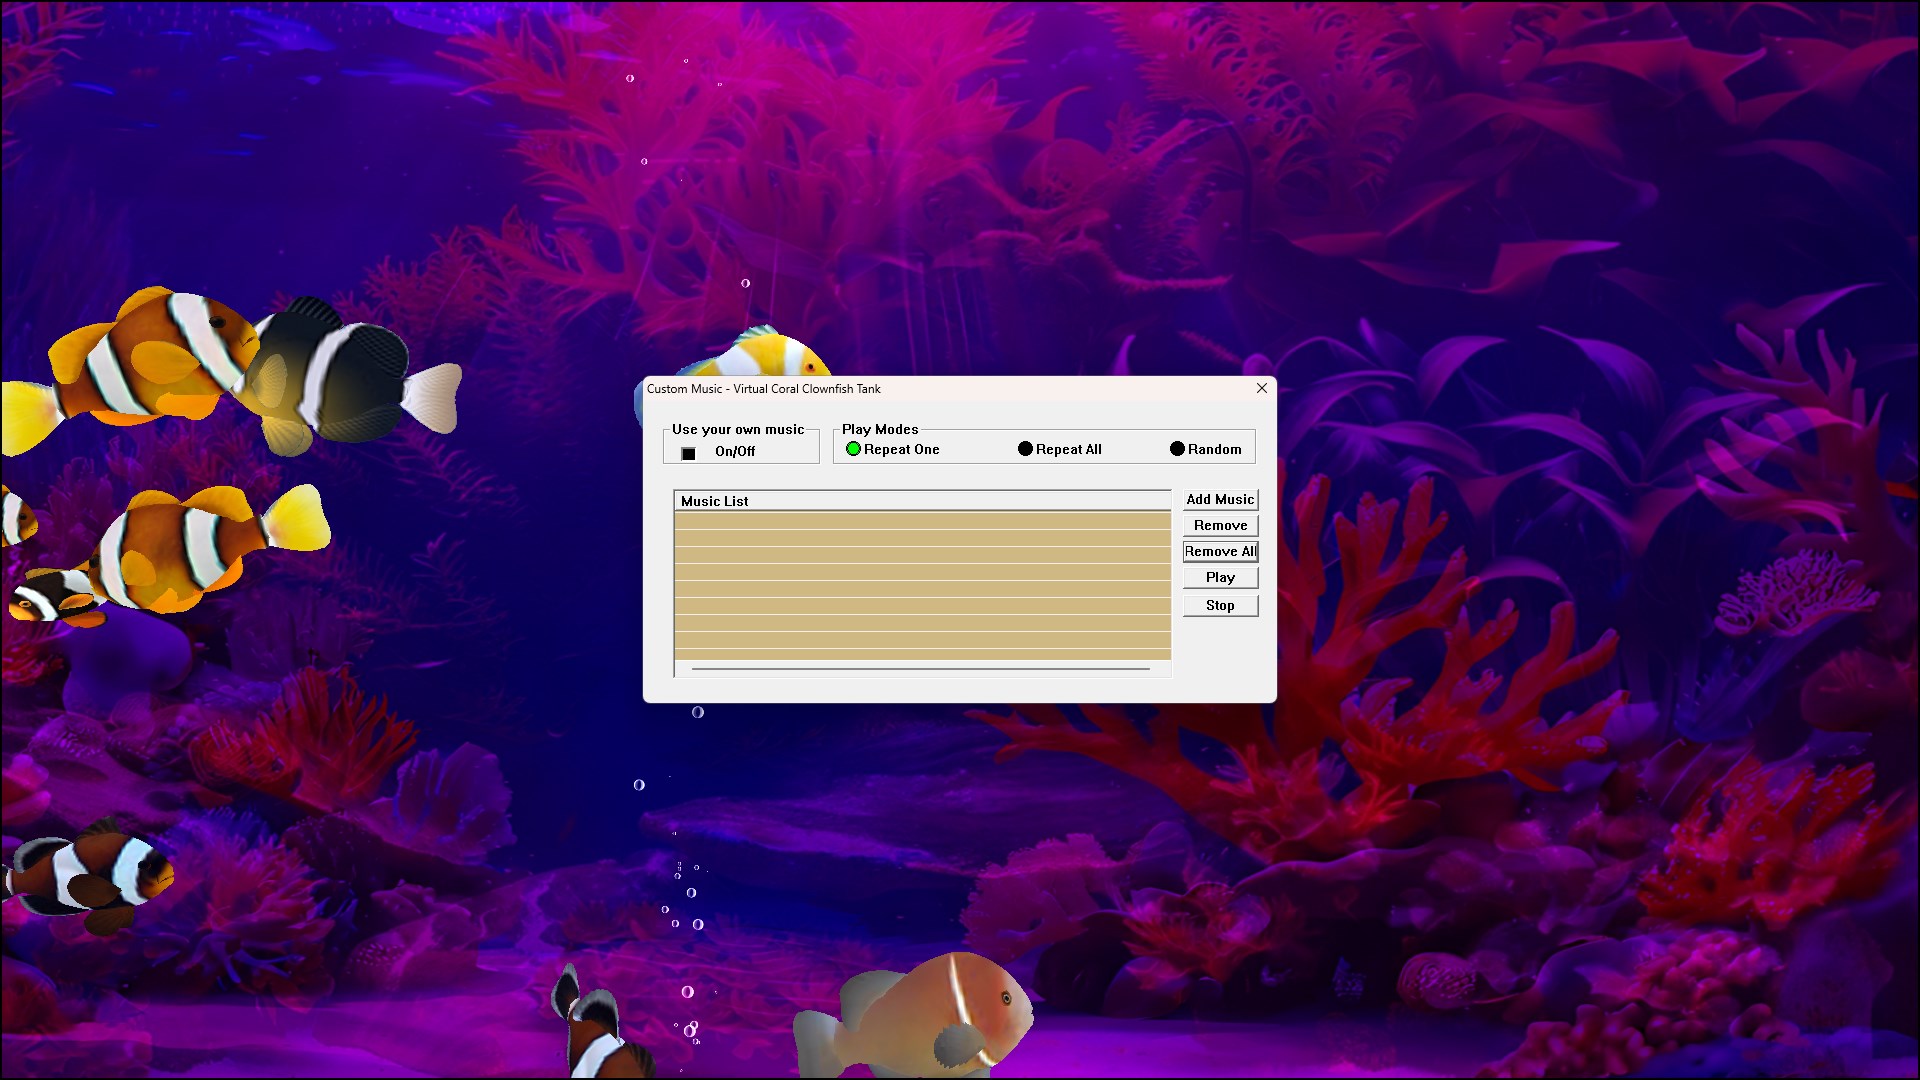
Task: Close the Custom Music dialog
Action: (1261, 388)
